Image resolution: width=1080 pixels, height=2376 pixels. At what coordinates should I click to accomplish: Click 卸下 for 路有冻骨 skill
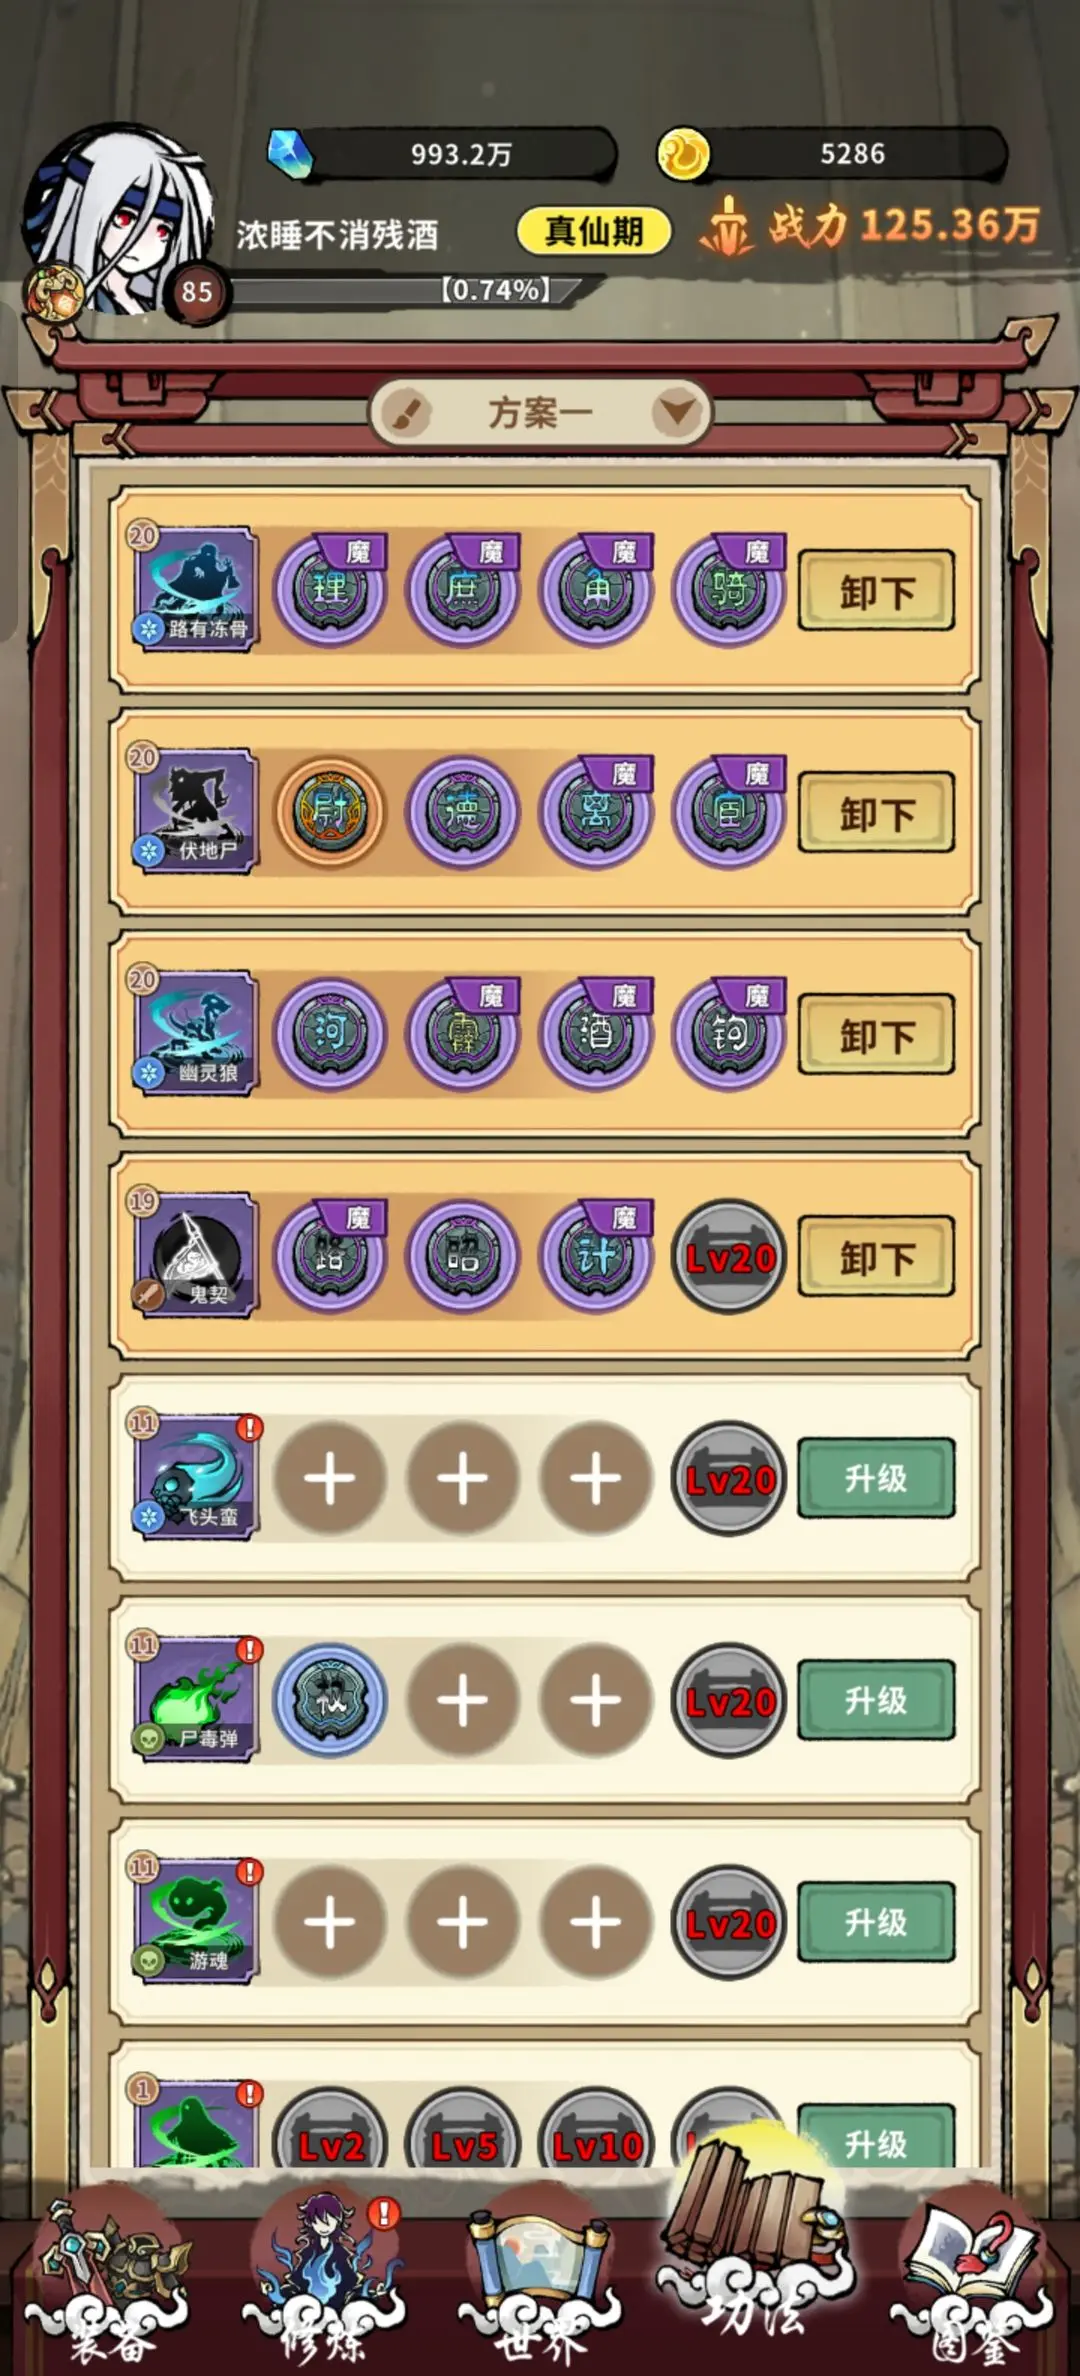click(876, 591)
